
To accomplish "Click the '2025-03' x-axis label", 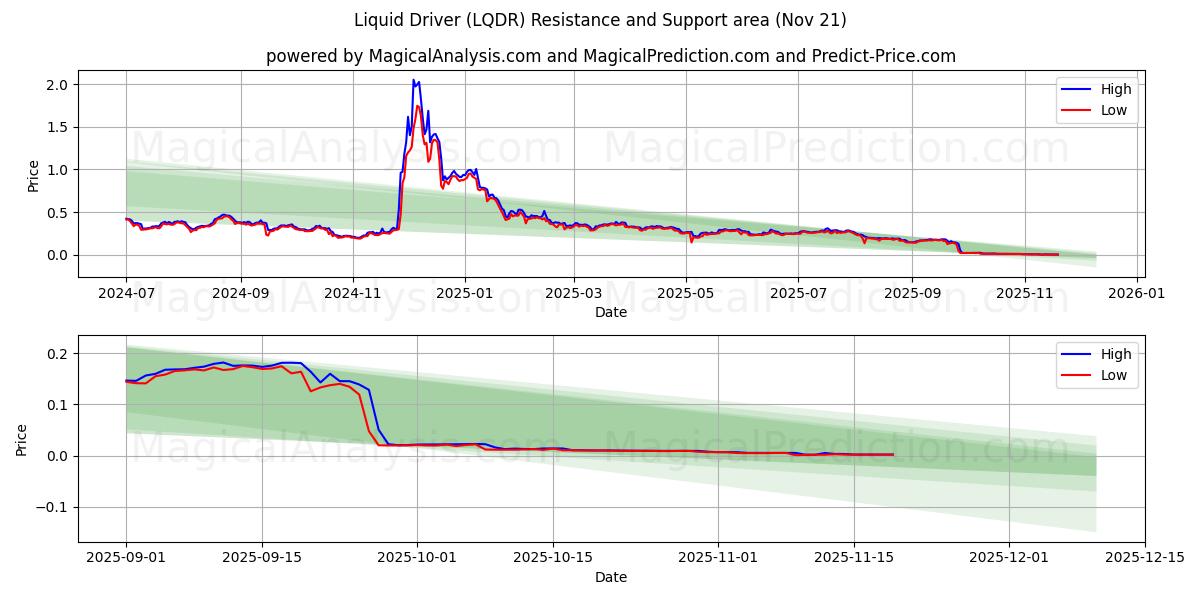I will coord(574,294).
